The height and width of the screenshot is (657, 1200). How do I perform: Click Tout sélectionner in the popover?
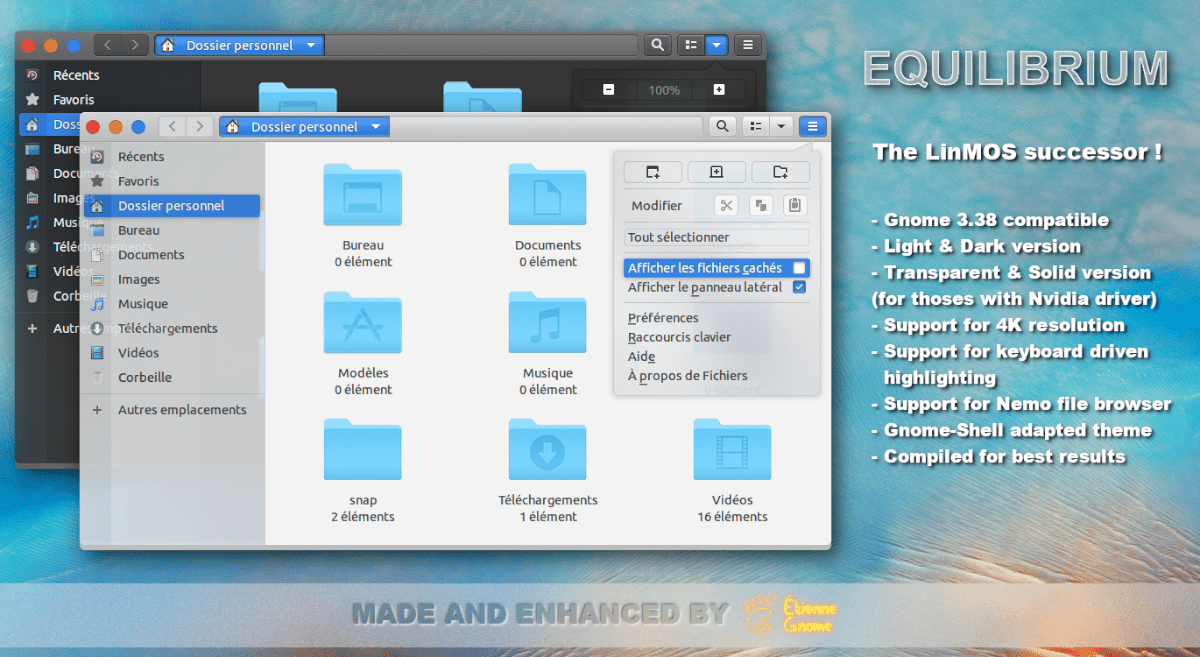pos(716,237)
